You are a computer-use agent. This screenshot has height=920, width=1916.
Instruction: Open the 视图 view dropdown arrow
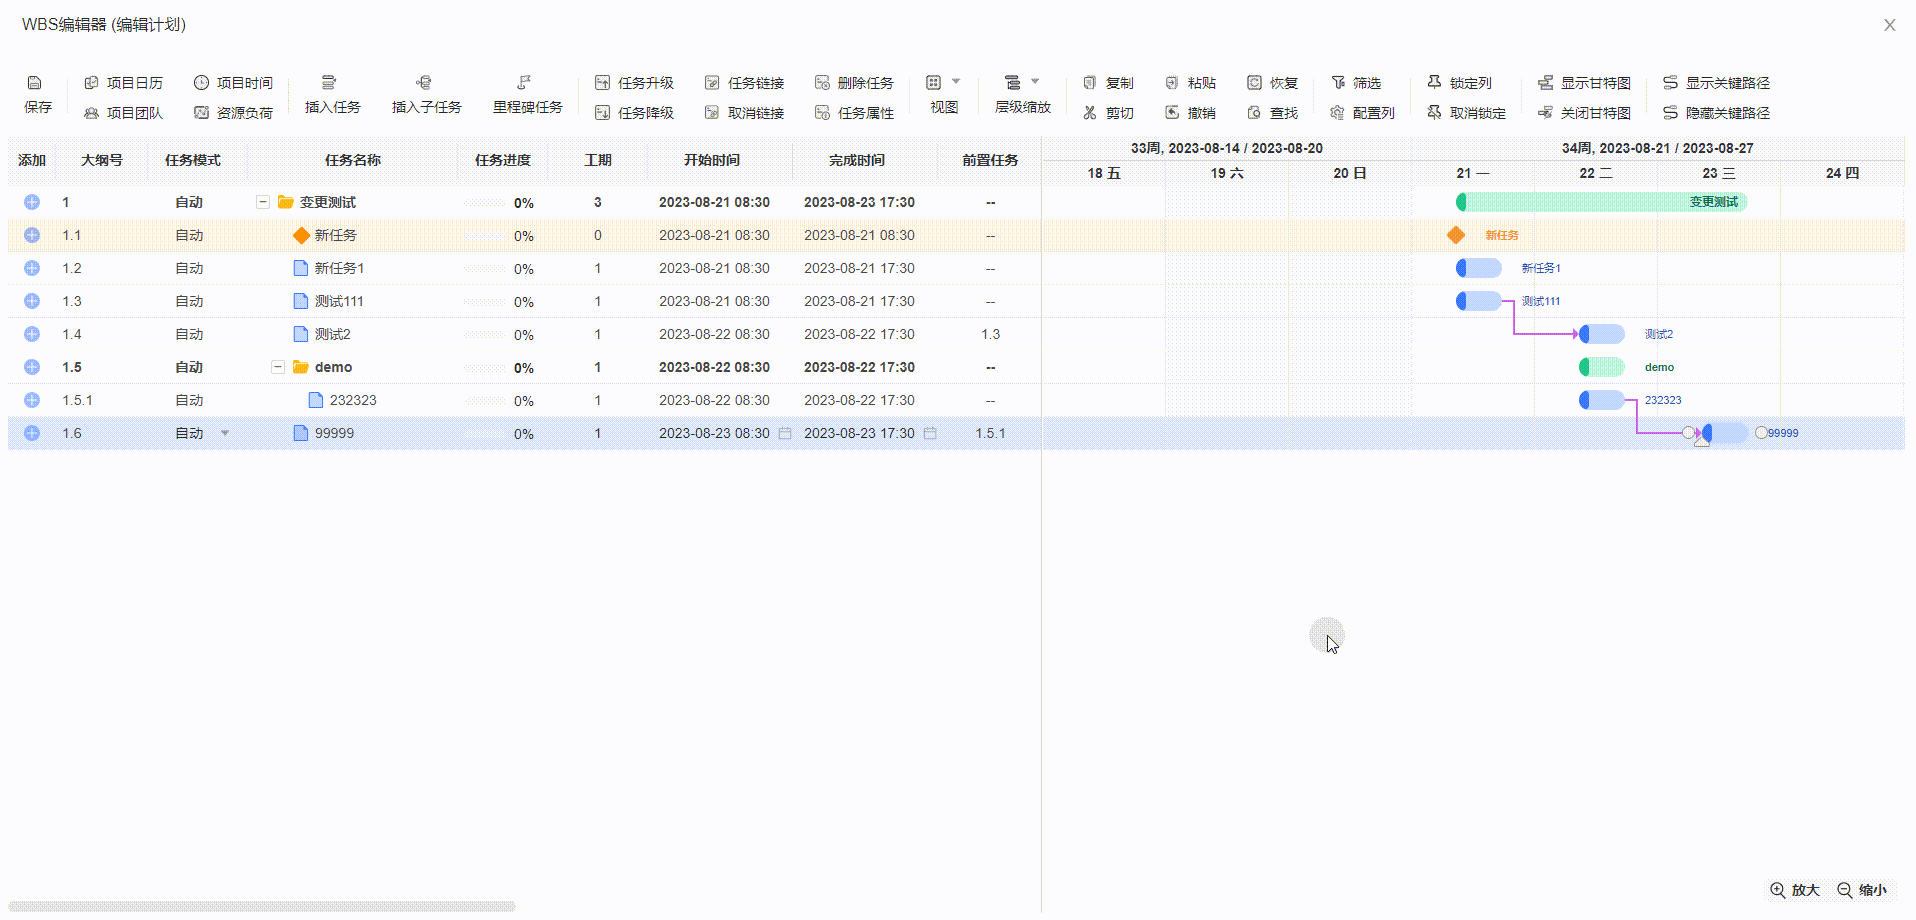coord(956,82)
